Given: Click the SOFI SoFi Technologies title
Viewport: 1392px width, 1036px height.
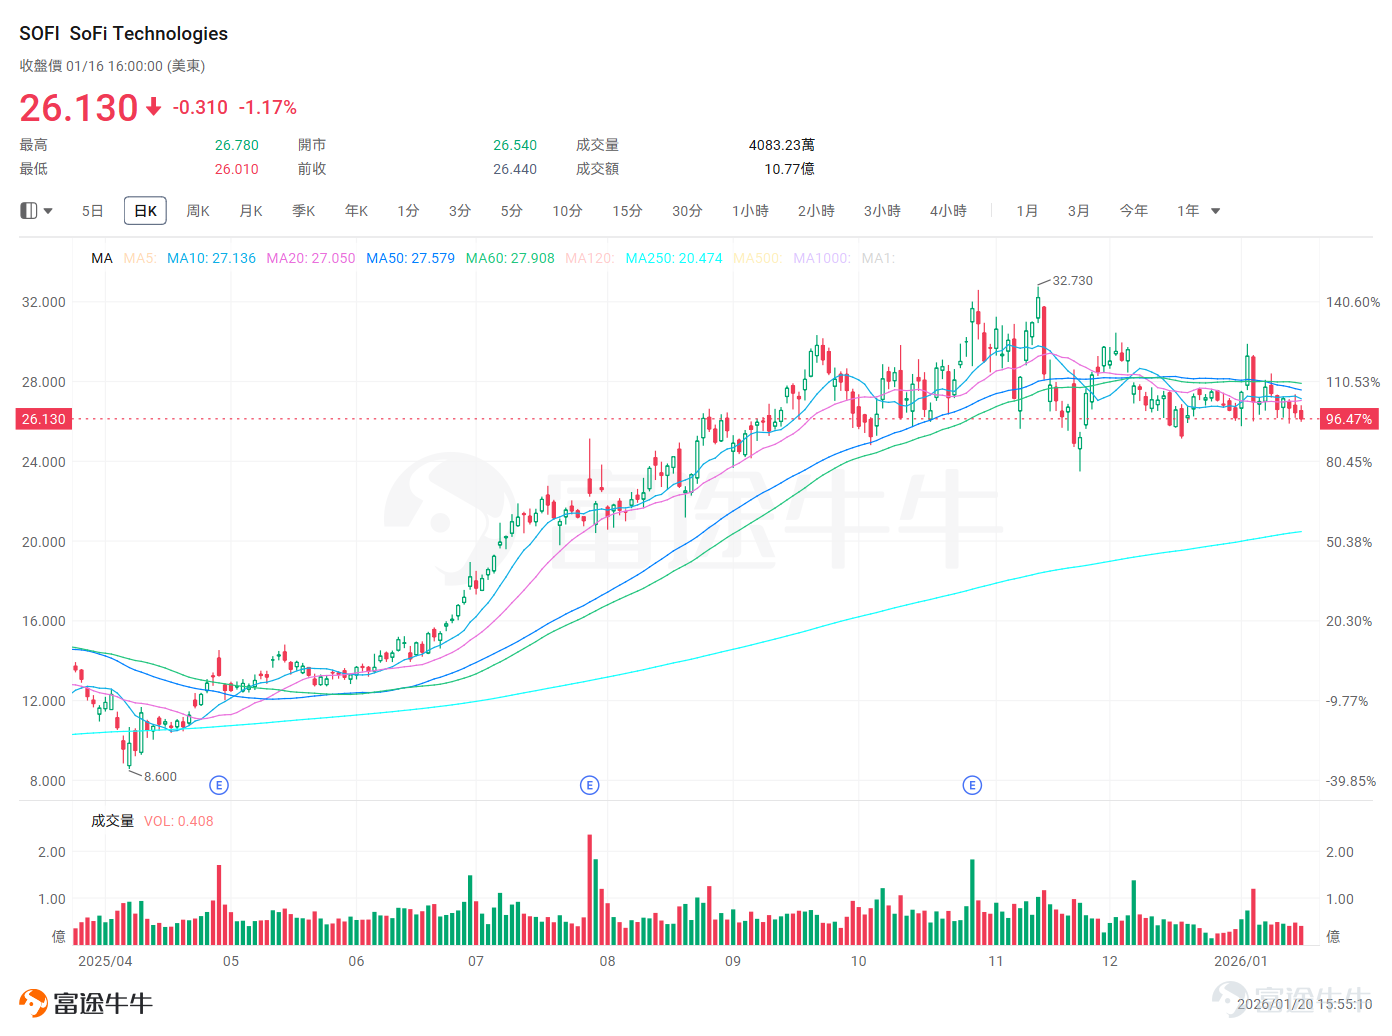Looking at the screenshot, I should [x=123, y=33].
